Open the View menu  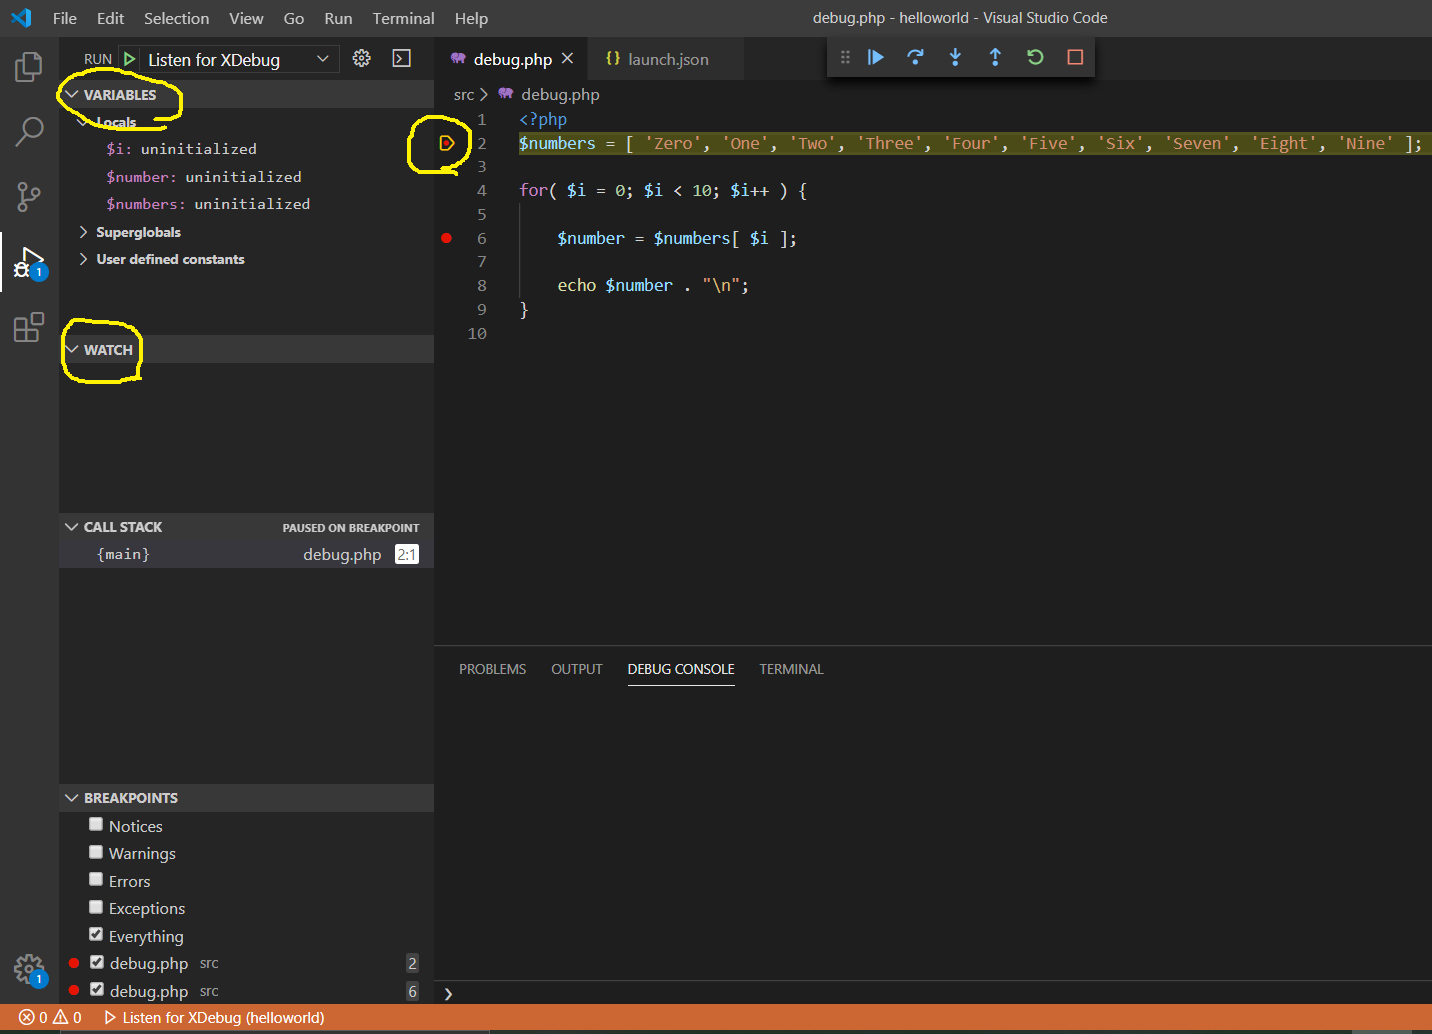246,18
